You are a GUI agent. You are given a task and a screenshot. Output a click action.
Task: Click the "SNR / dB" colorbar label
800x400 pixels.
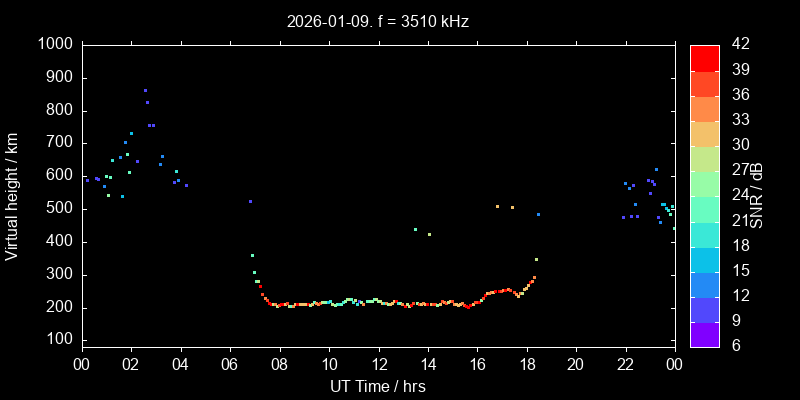tap(757, 195)
